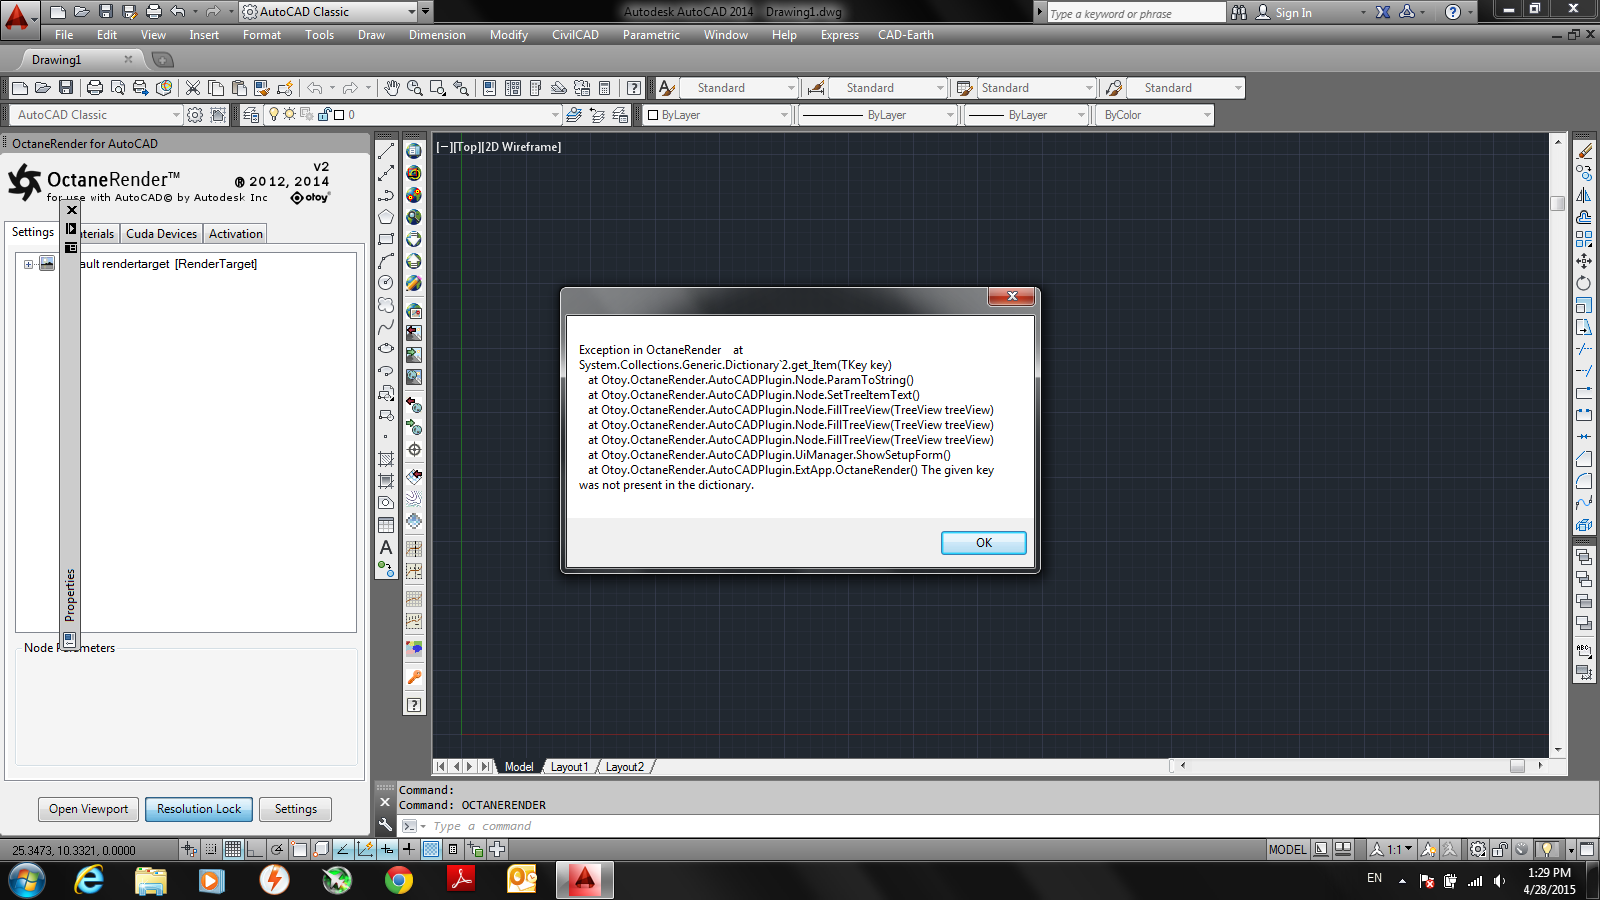This screenshot has width=1600, height=900.
Task: Click the New drawing icon in the Standard toolbar
Action: pos(19,88)
